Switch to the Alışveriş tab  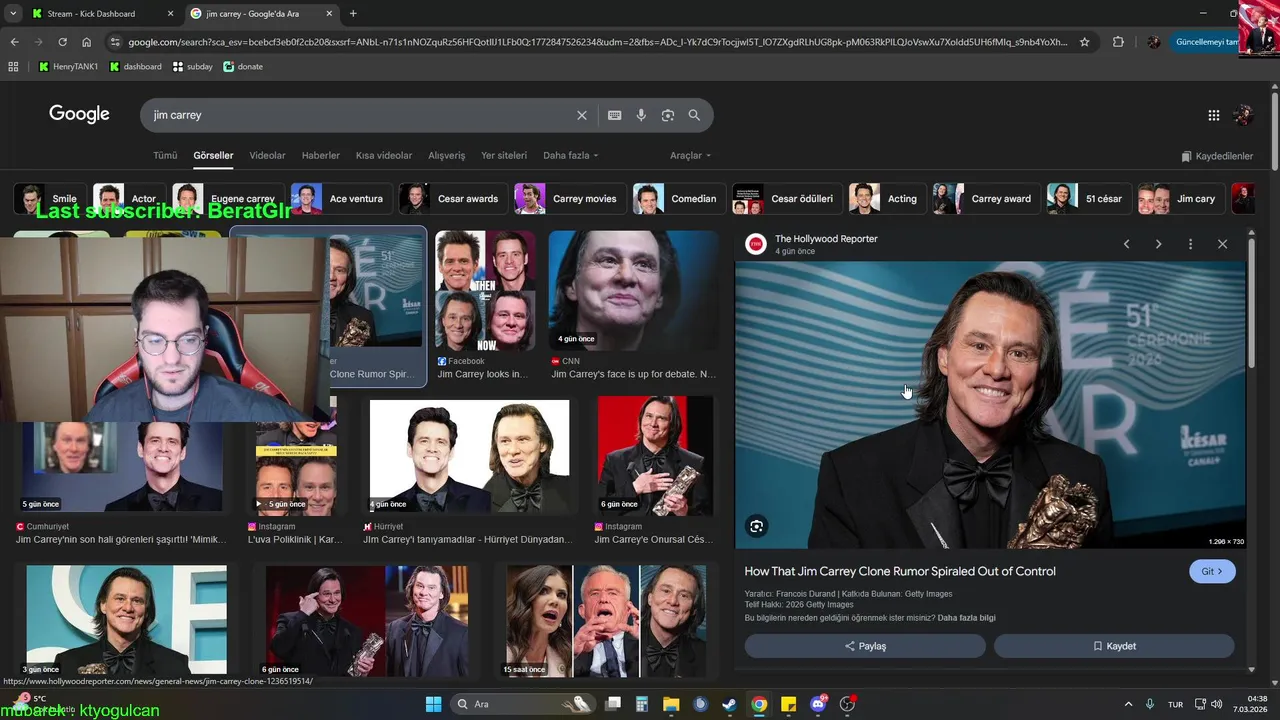point(447,156)
